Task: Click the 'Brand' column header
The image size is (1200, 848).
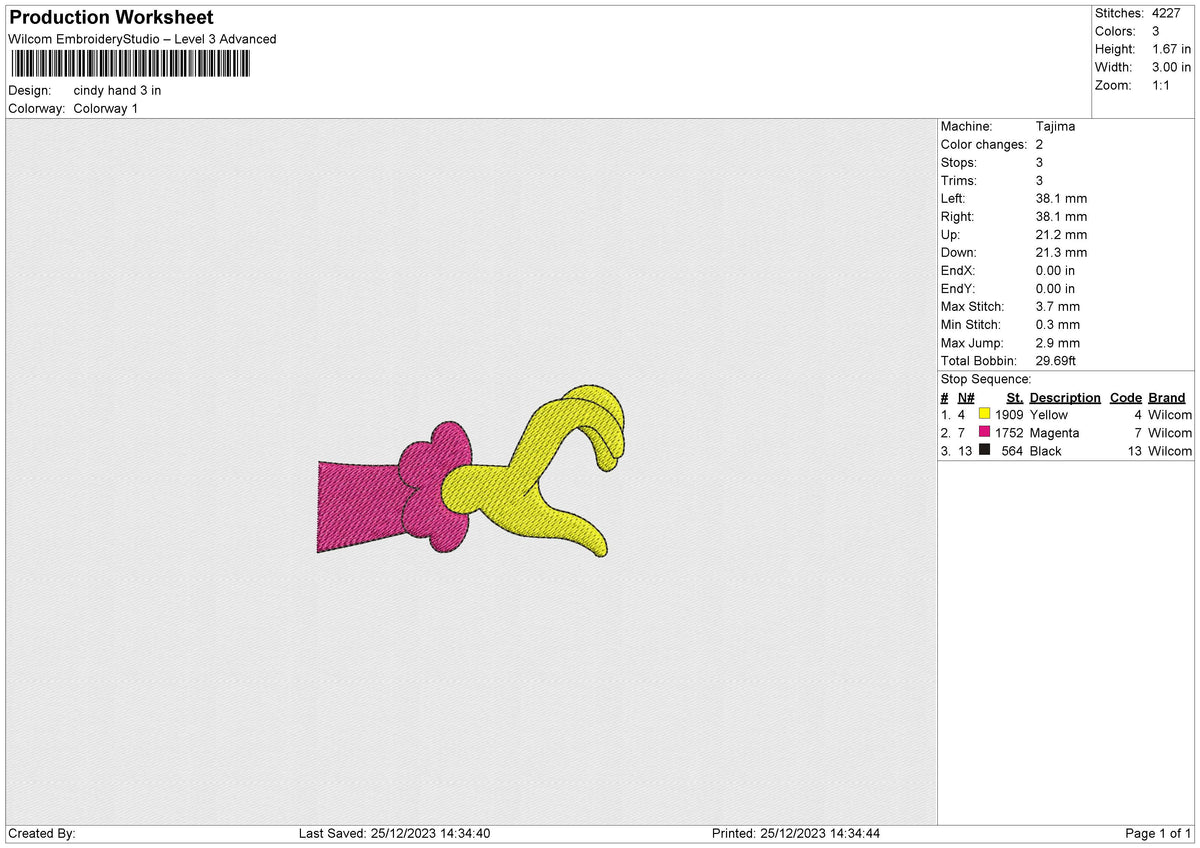Action: coord(1167,397)
